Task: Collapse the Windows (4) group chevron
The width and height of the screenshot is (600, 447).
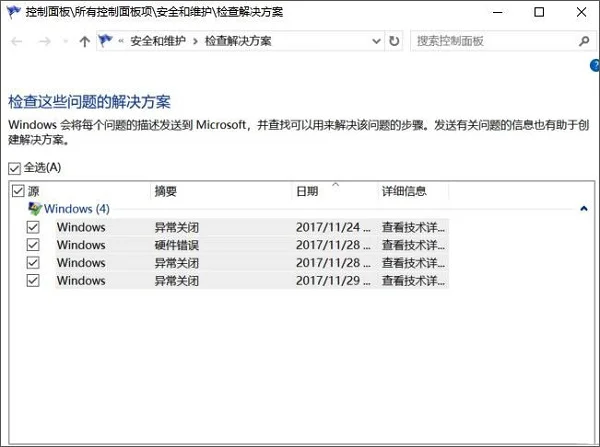Action: [x=584, y=209]
